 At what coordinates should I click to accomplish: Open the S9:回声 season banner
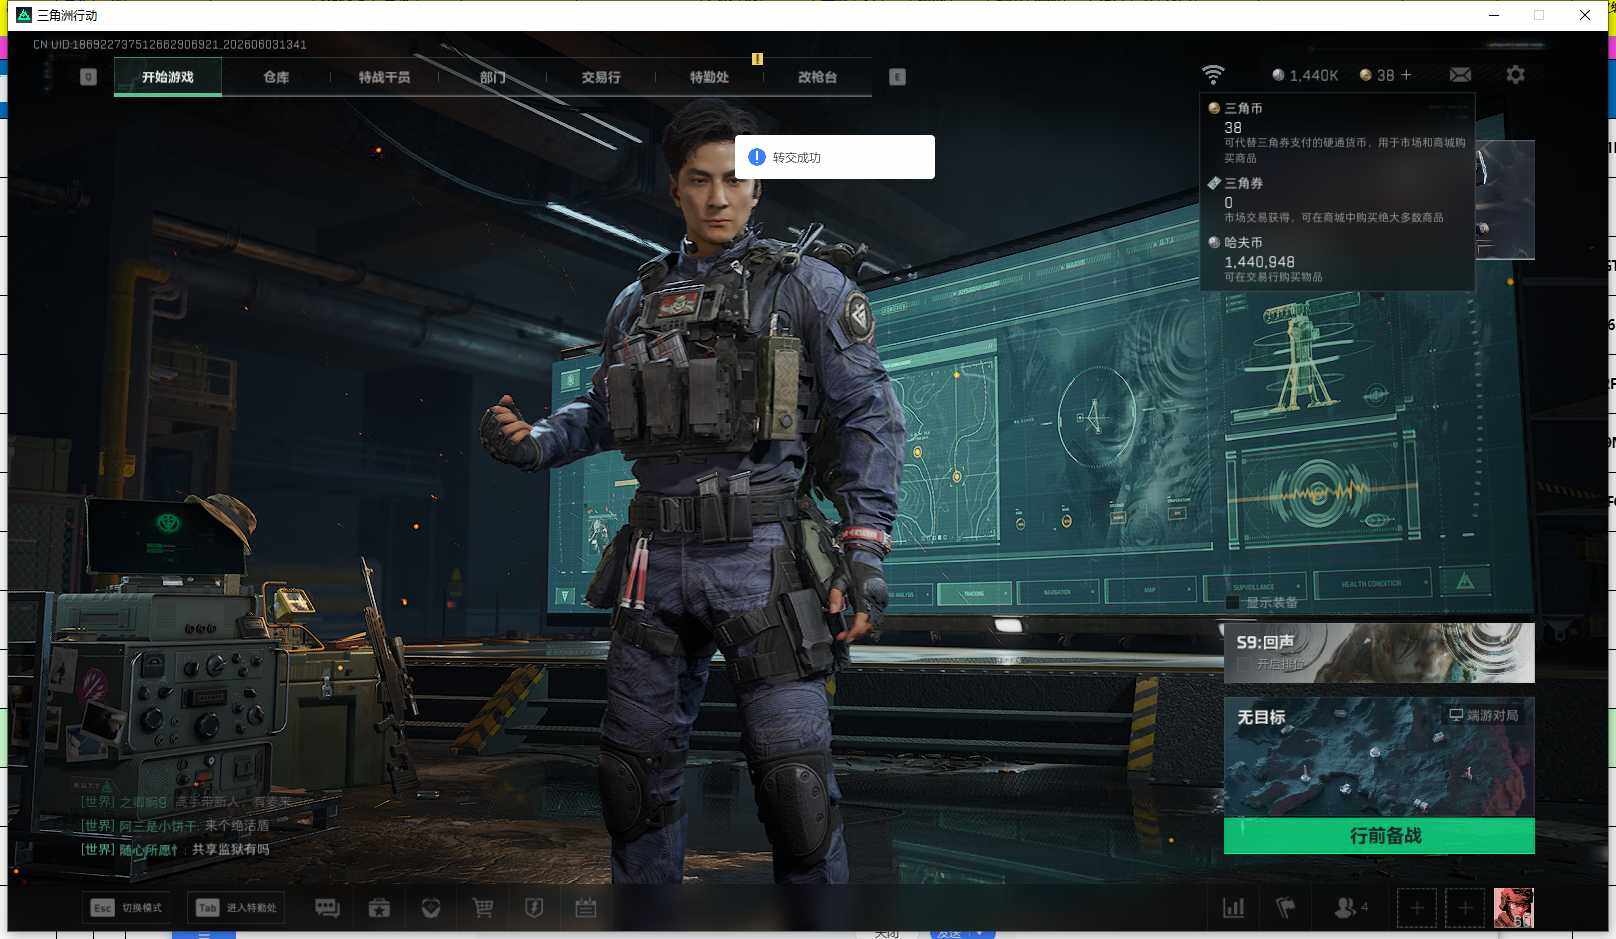tap(1379, 653)
